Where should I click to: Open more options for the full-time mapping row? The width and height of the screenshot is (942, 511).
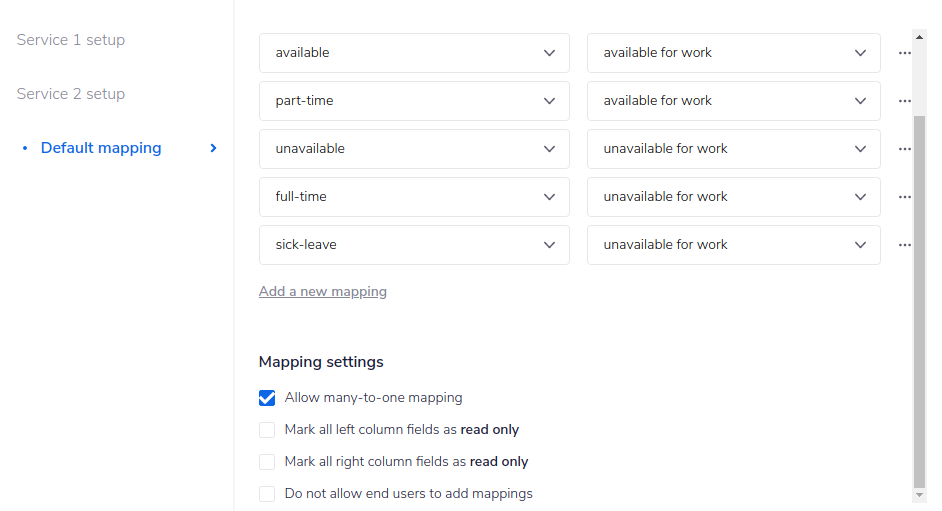point(904,197)
